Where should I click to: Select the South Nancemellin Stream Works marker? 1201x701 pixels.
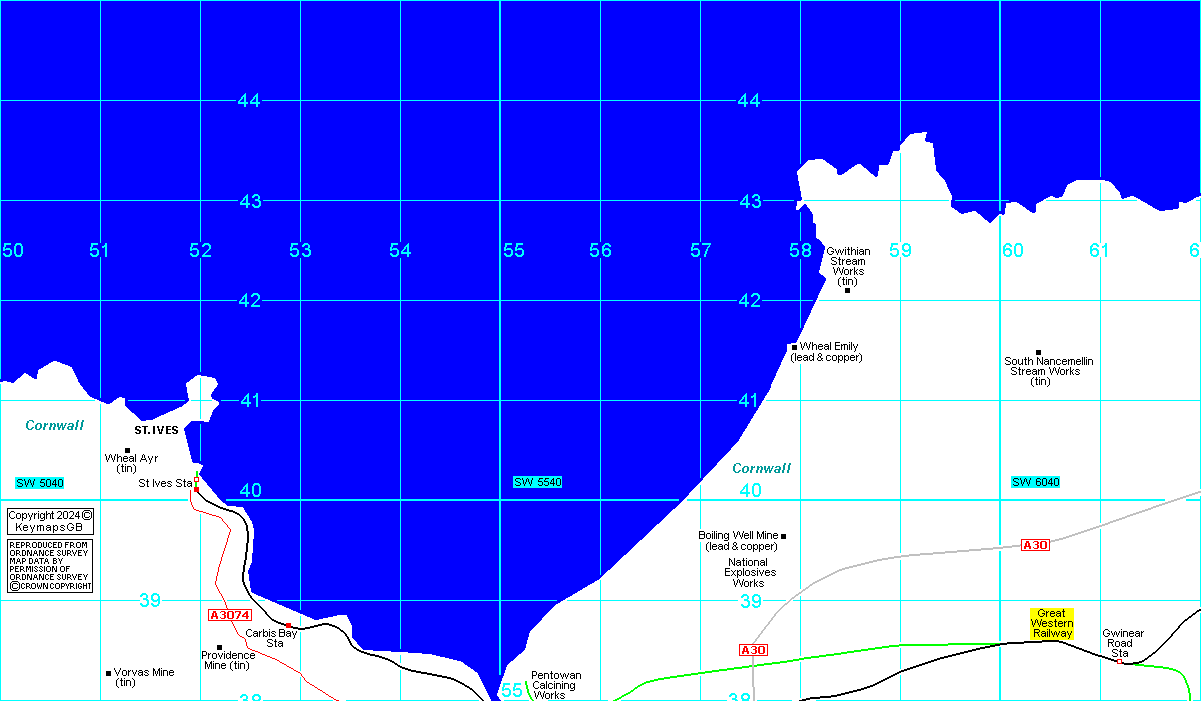1038,352
